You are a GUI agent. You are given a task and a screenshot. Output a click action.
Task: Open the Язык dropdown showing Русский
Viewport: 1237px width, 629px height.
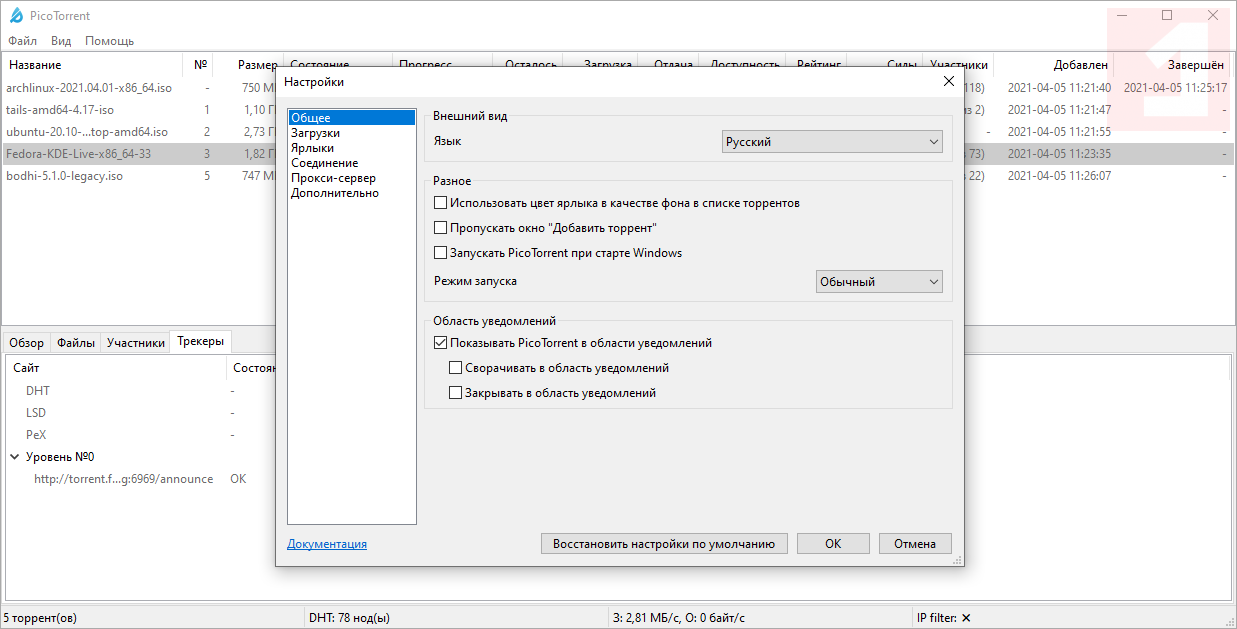point(832,142)
